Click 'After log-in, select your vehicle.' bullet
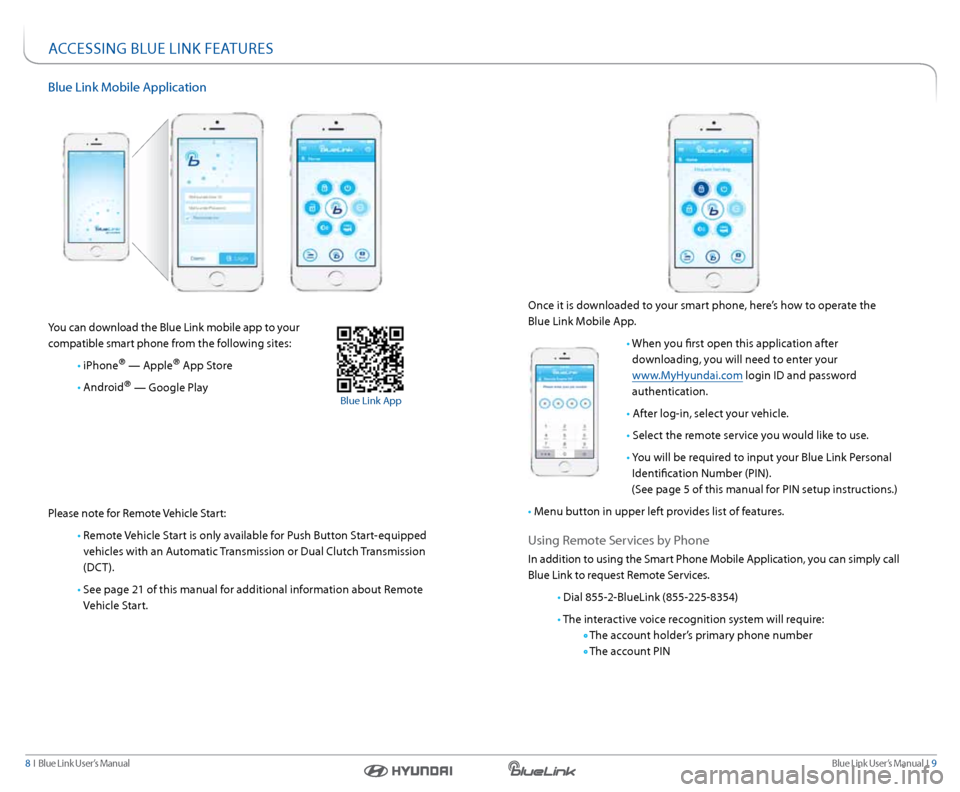This screenshot has width=960, height=792. [x=710, y=414]
